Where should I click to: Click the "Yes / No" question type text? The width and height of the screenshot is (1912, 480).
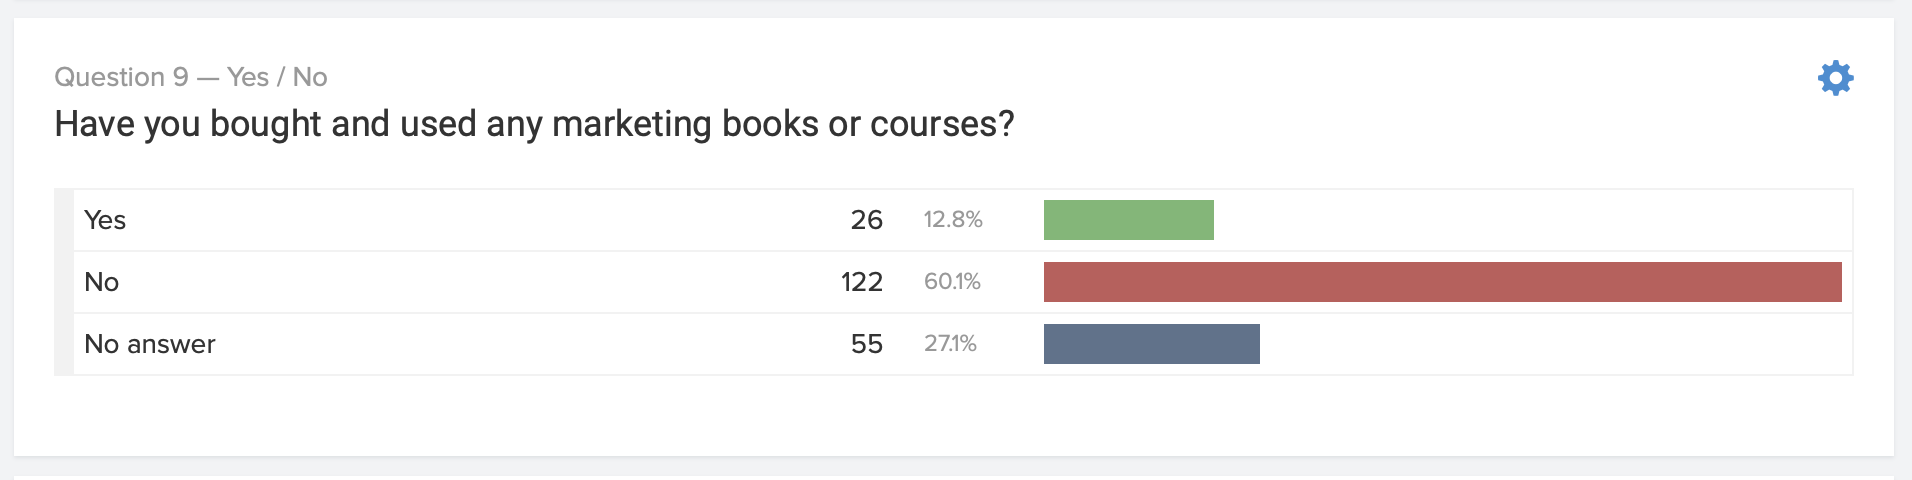click(277, 77)
